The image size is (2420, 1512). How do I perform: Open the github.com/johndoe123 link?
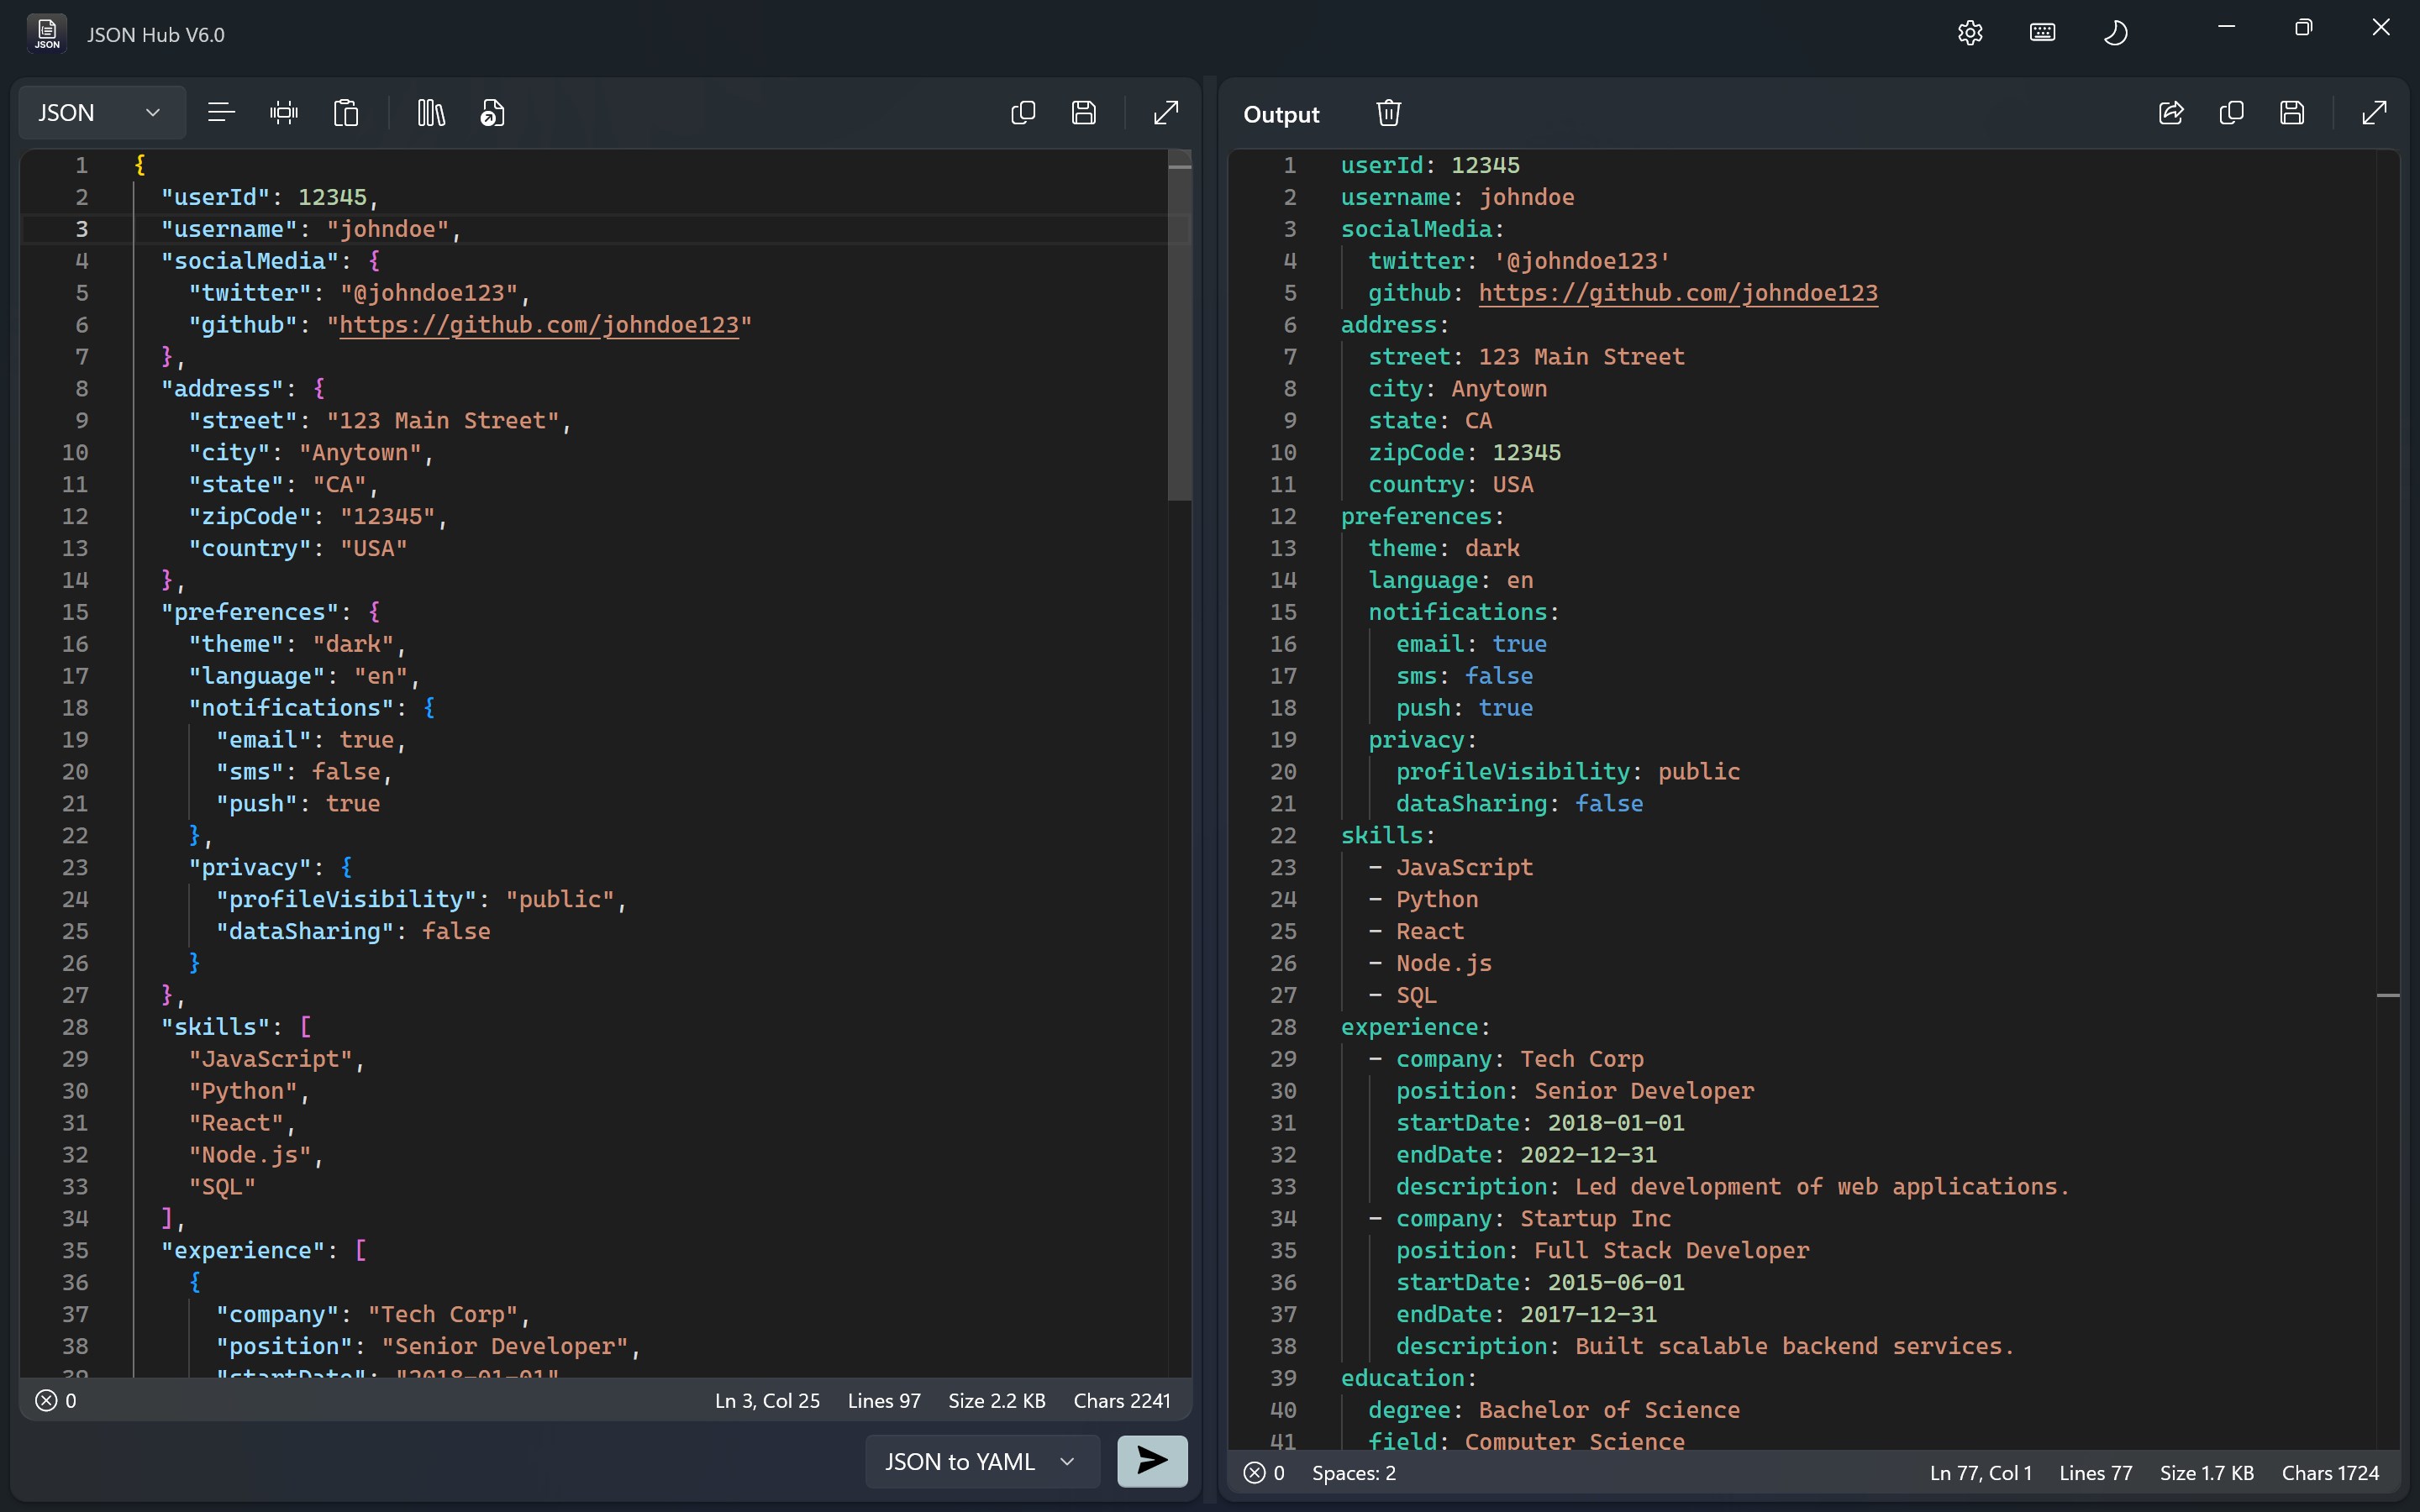[540, 323]
